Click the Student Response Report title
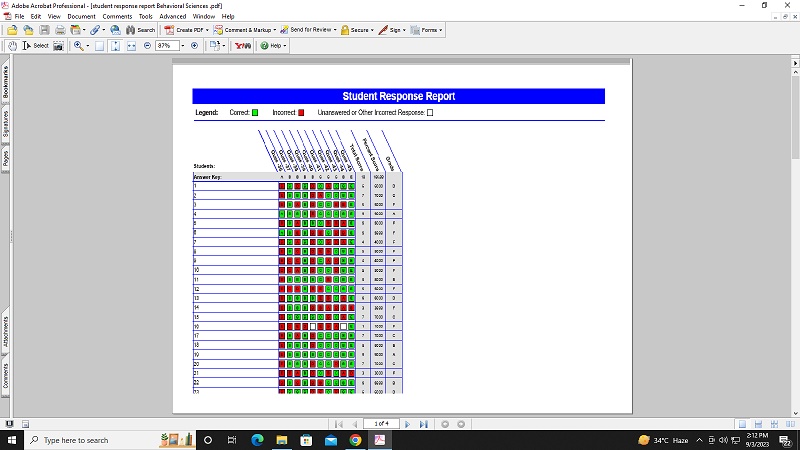 pyautogui.click(x=398, y=96)
